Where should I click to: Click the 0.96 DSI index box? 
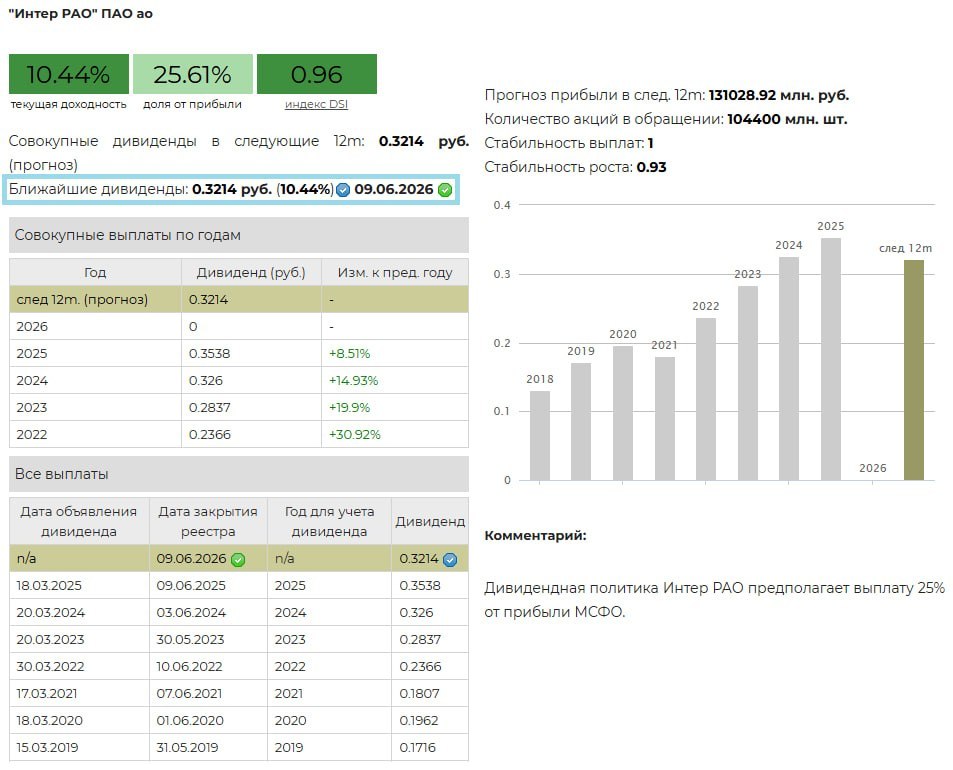316,74
